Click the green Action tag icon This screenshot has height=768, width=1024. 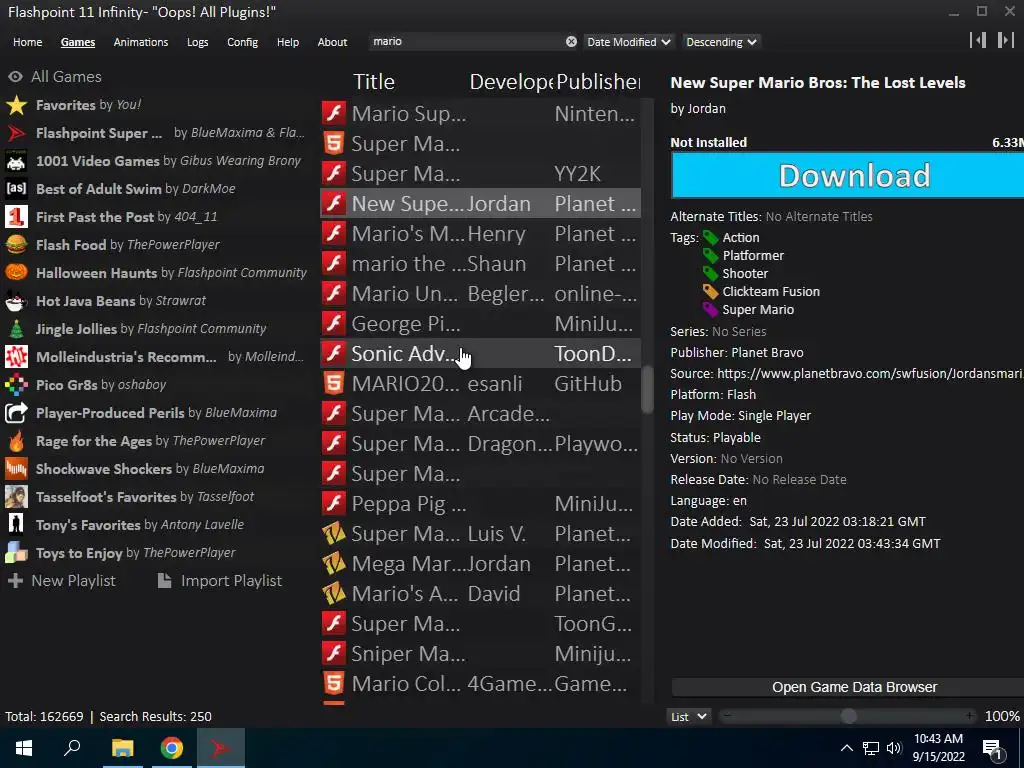coord(710,238)
